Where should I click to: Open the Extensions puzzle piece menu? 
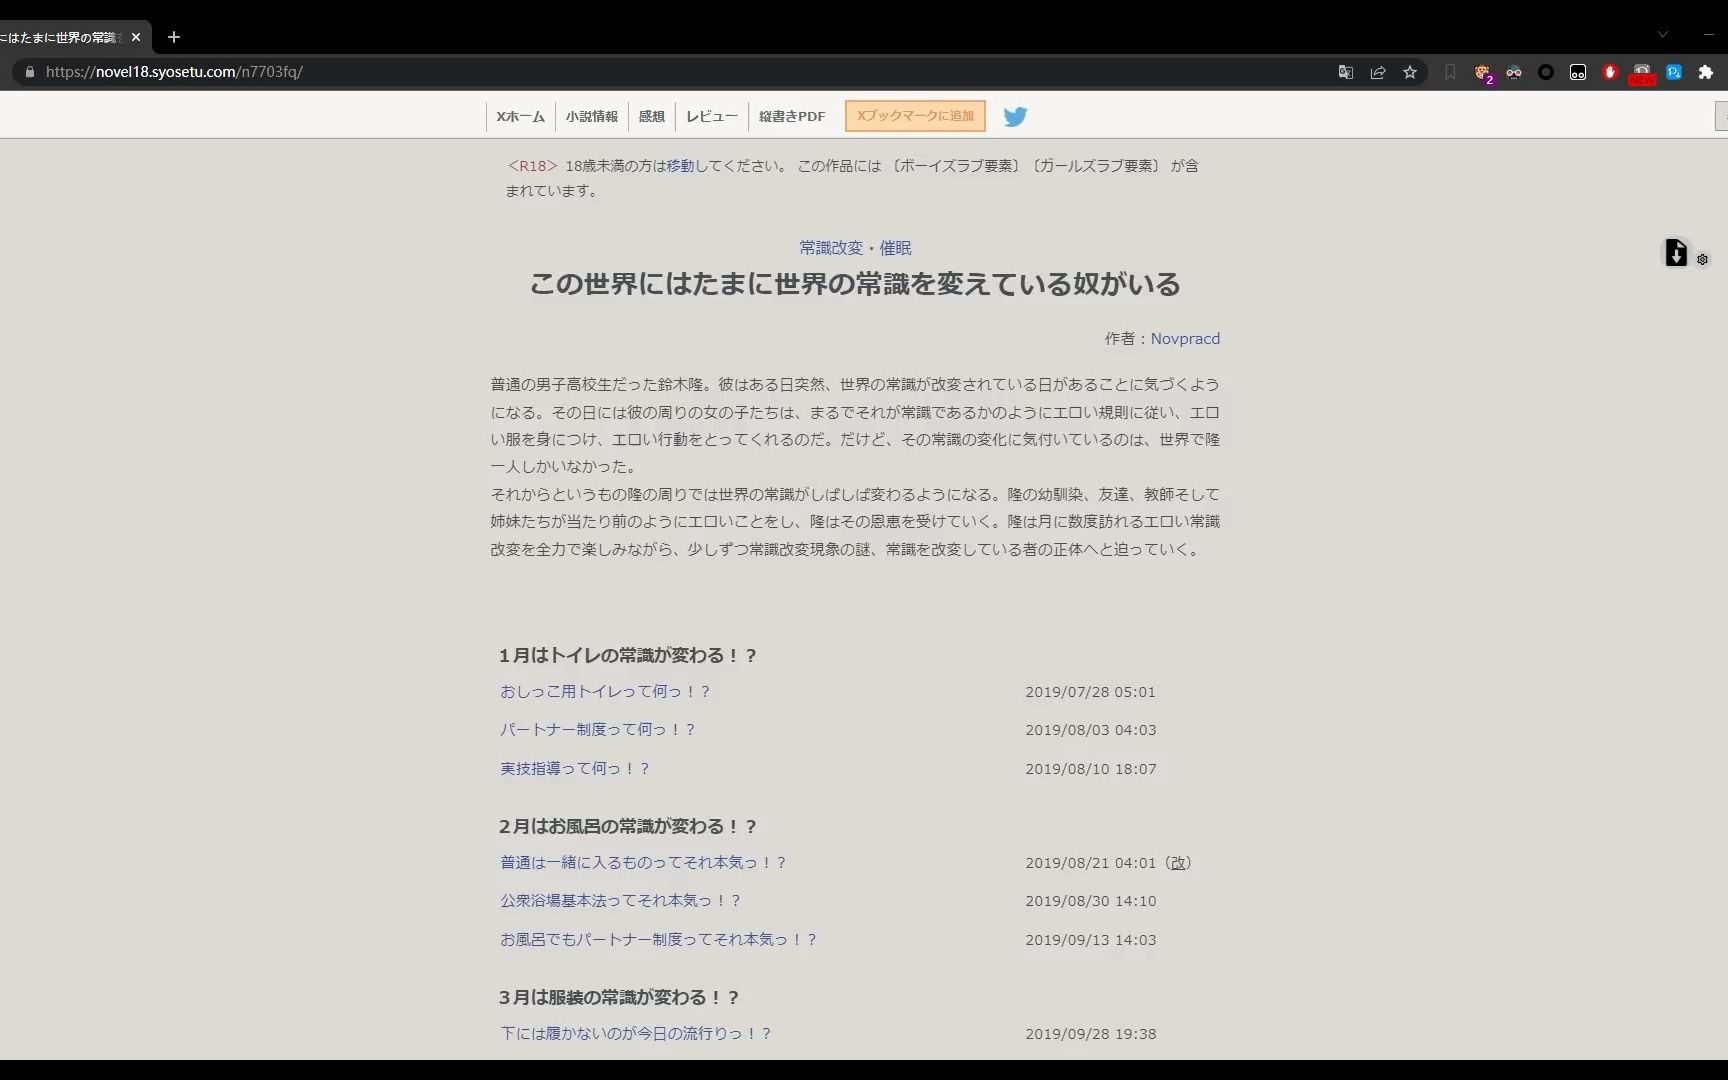(1706, 72)
